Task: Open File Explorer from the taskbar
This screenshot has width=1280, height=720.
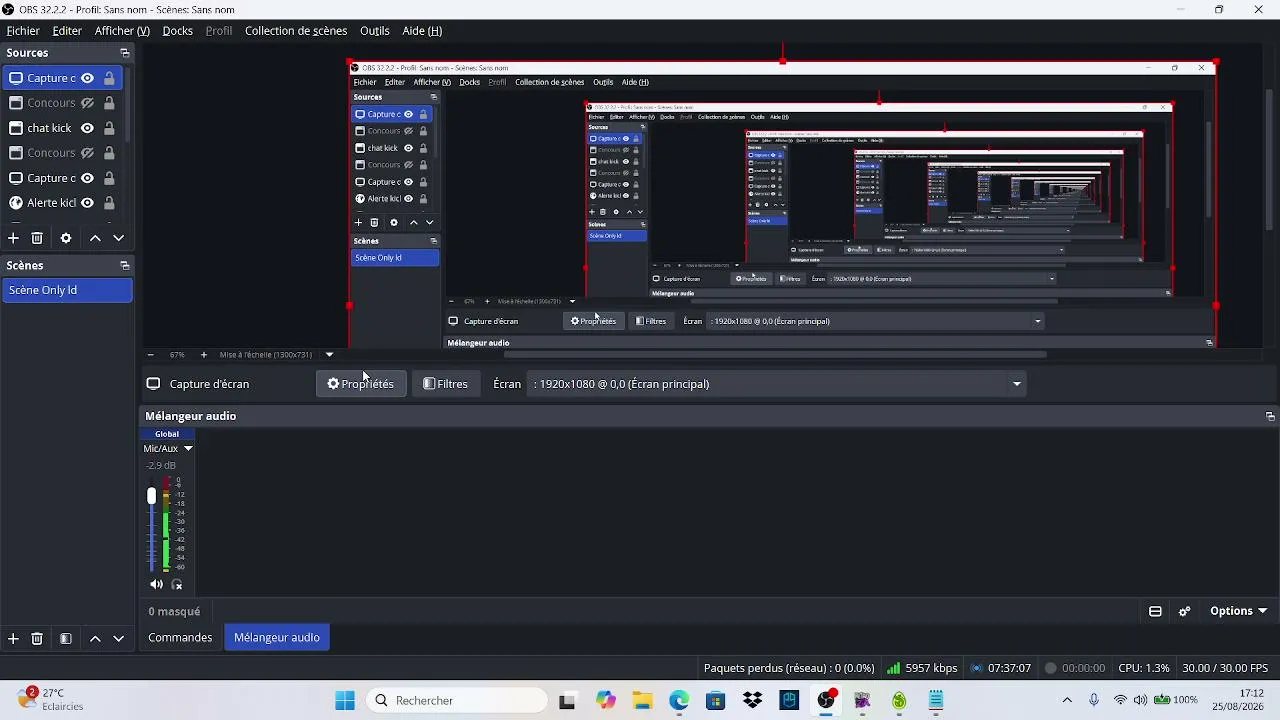Action: tap(642, 700)
